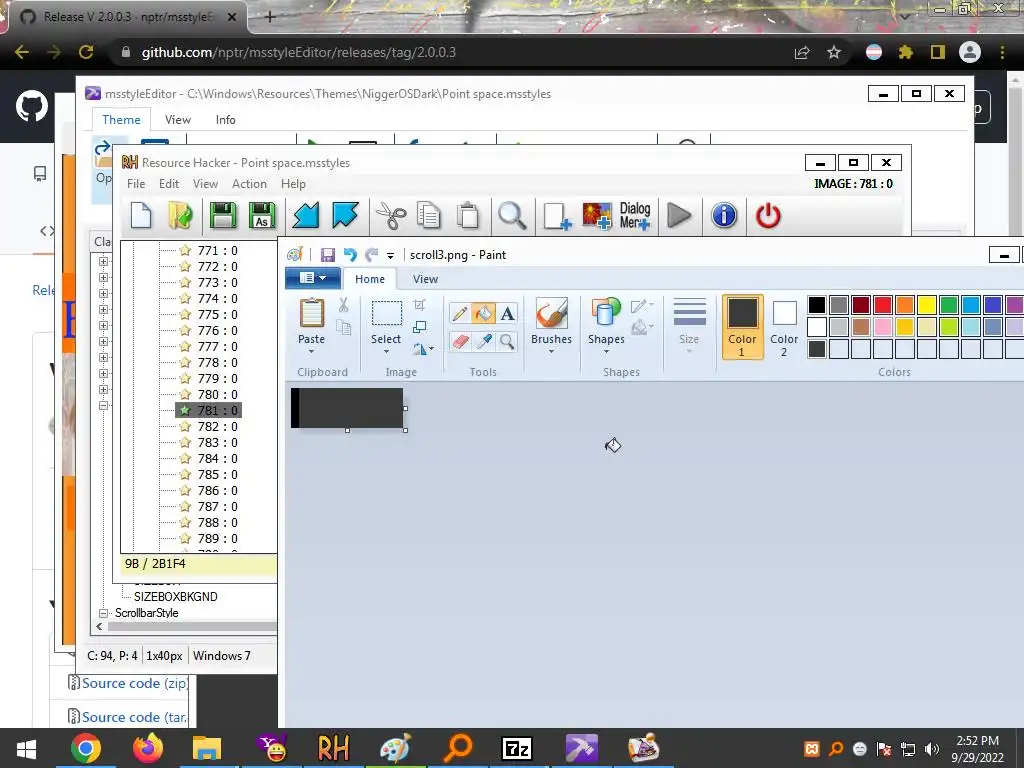Click Open file folder icon in Resource Hacker
The width and height of the screenshot is (1024, 768).
[x=180, y=216]
